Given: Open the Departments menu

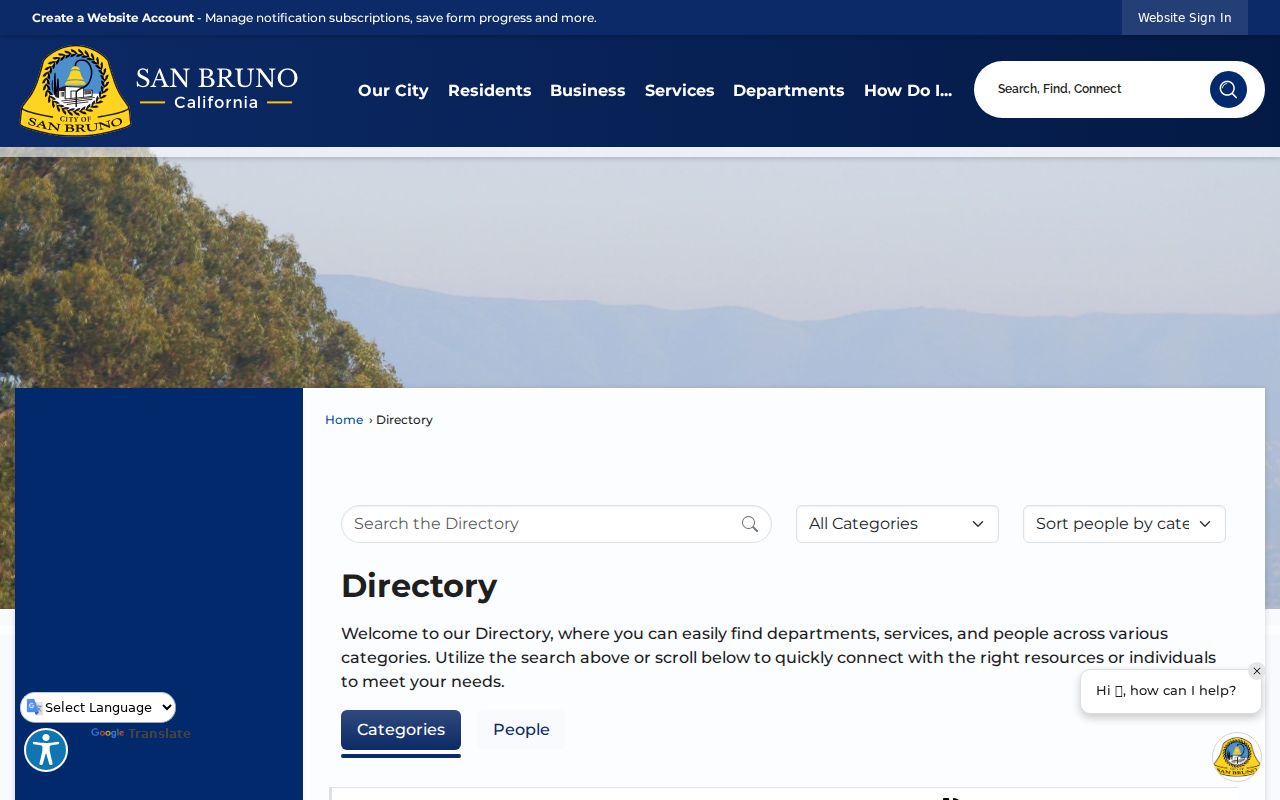Looking at the screenshot, I should [x=788, y=90].
